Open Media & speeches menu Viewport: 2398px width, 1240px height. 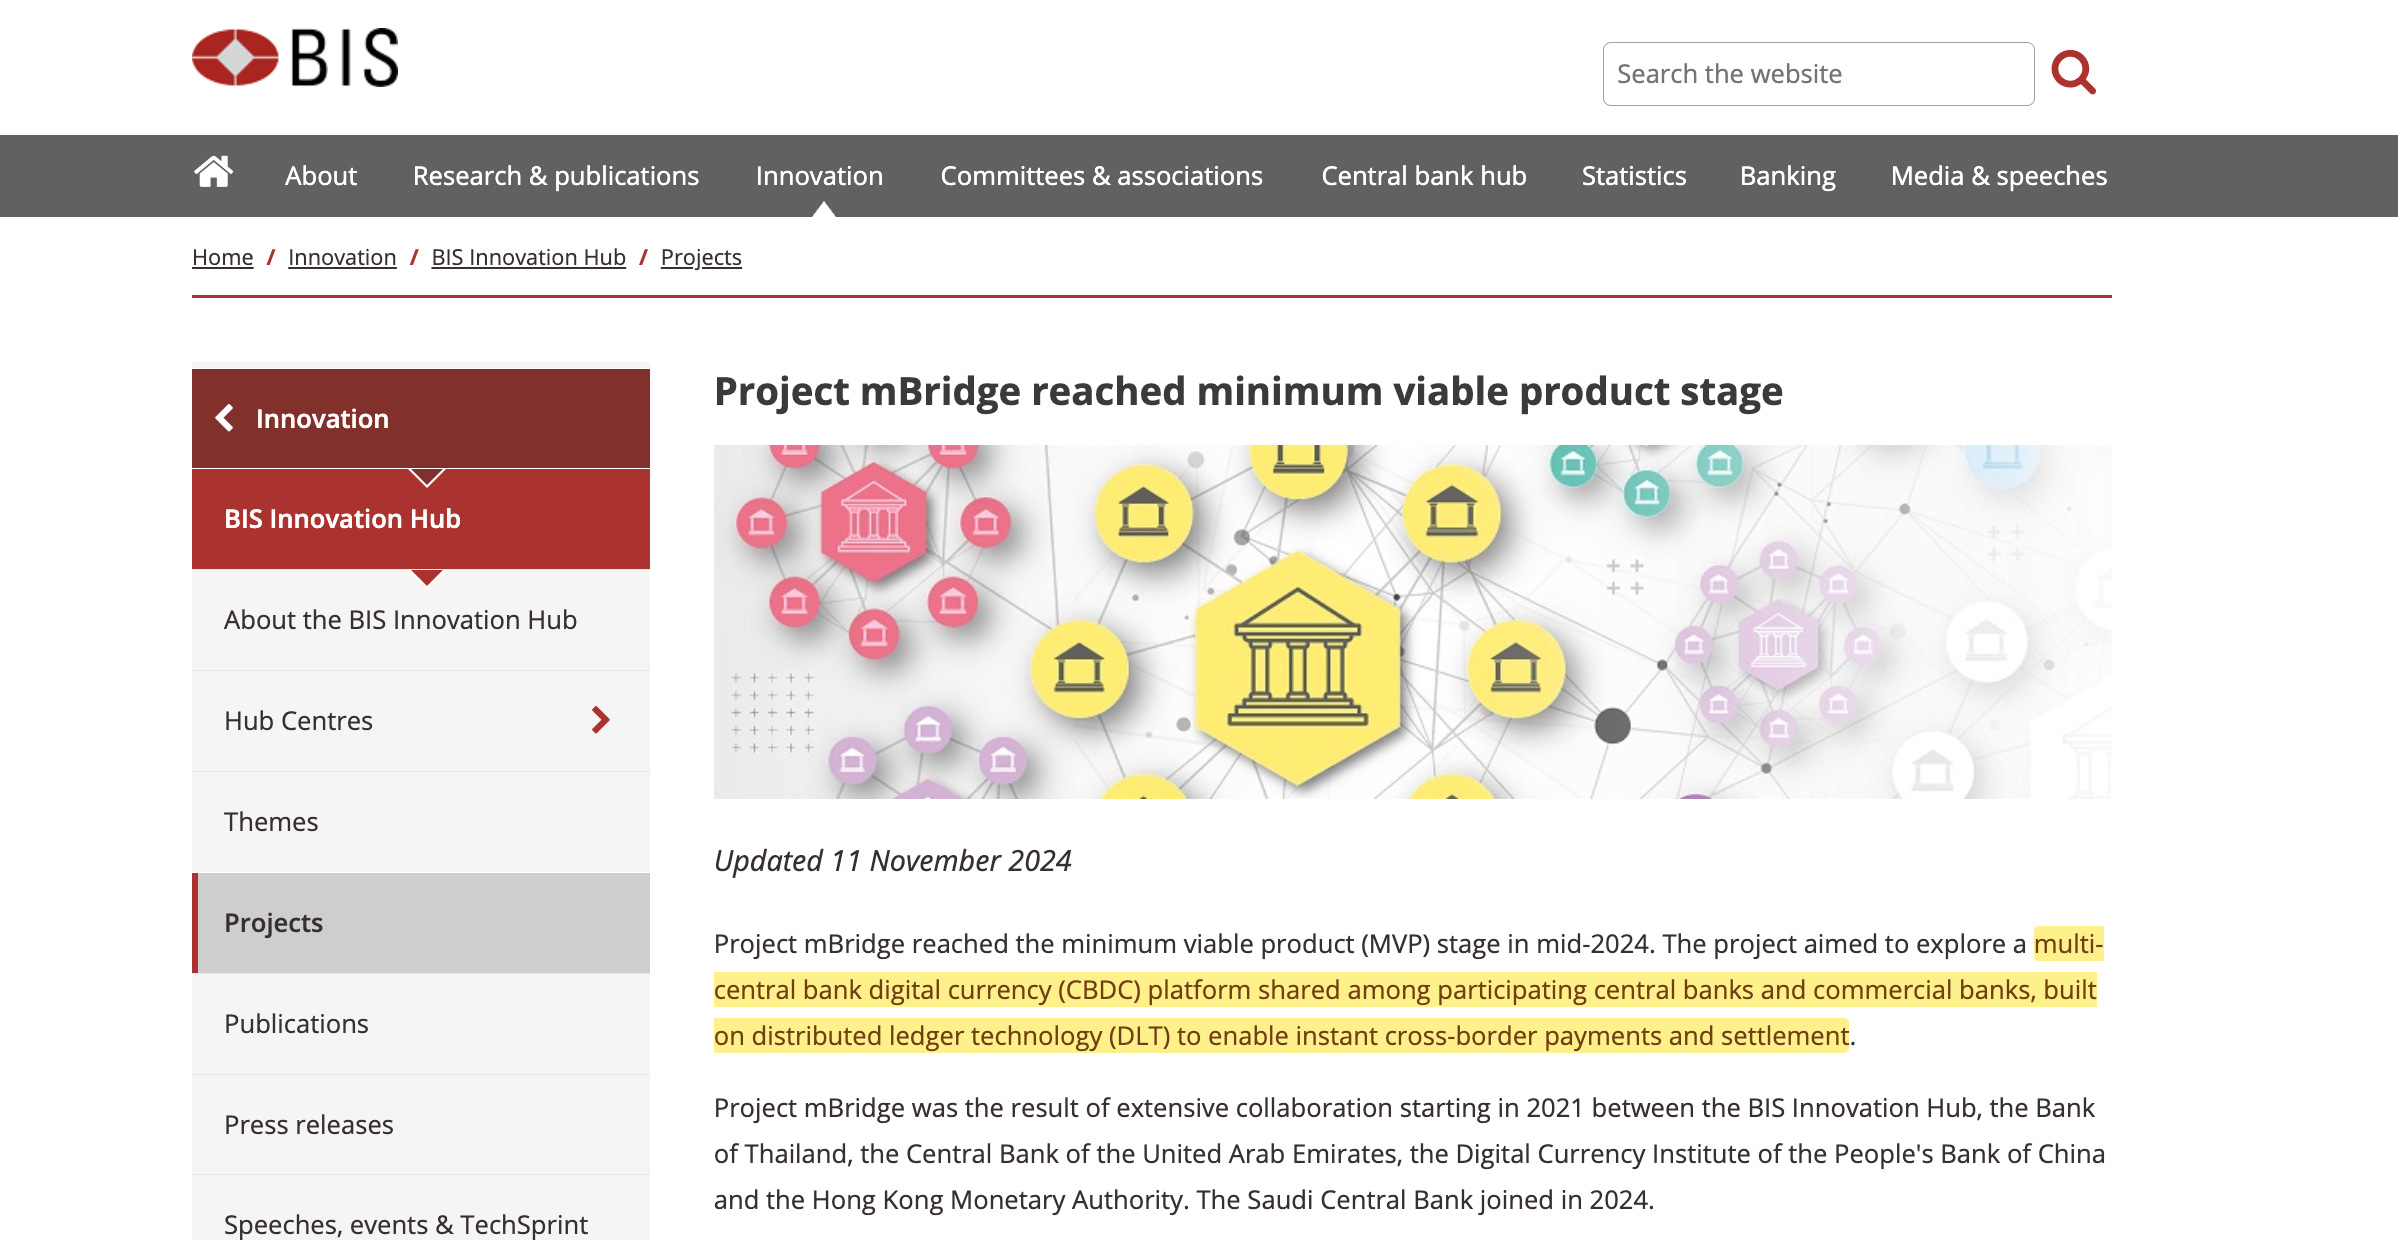pyautogui.click(x=1998, y=176)
